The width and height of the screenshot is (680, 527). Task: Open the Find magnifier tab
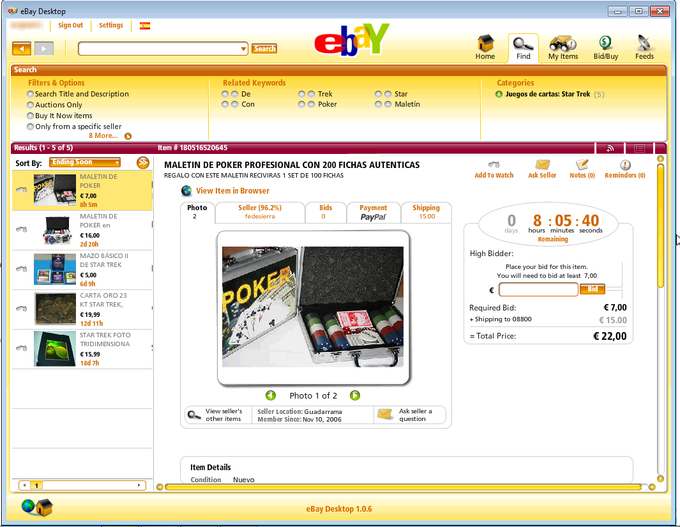(523, 47)
